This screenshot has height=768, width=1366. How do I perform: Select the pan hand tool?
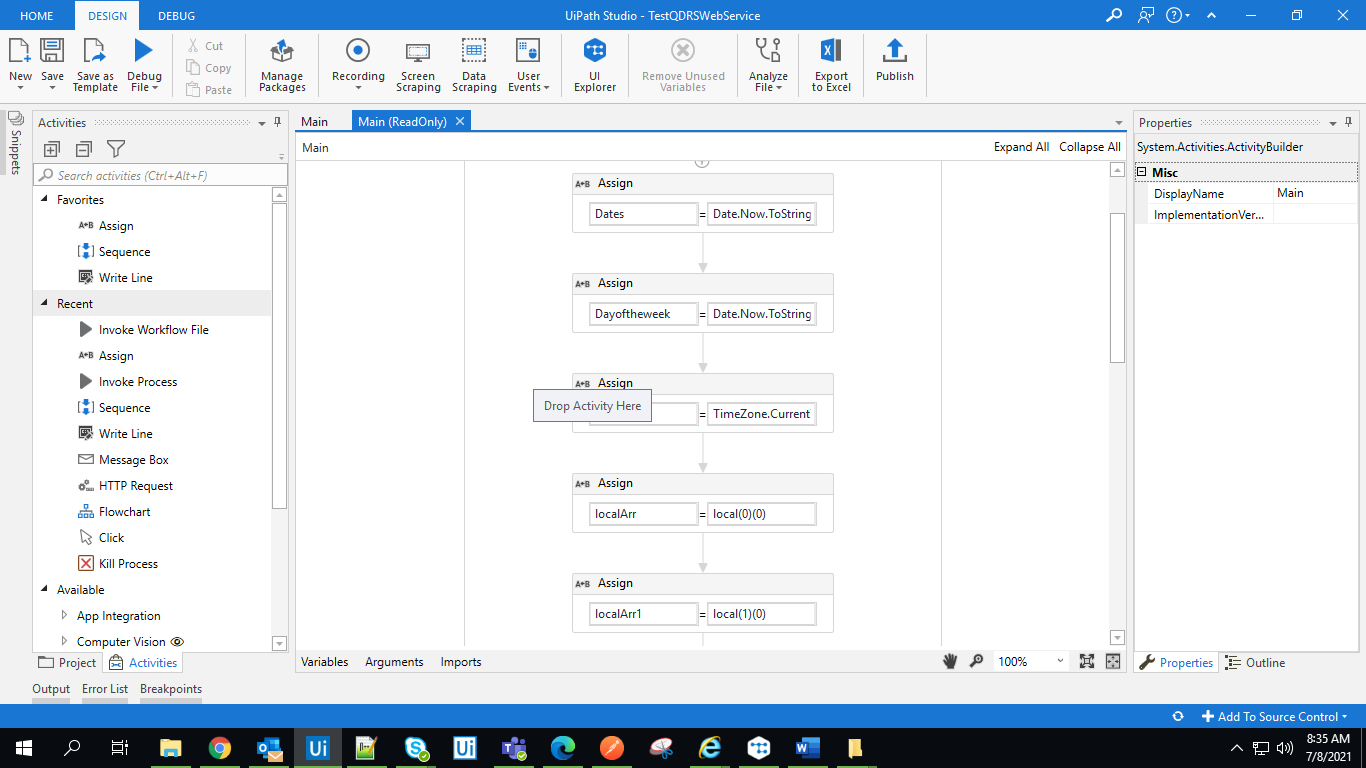point(951,661)
